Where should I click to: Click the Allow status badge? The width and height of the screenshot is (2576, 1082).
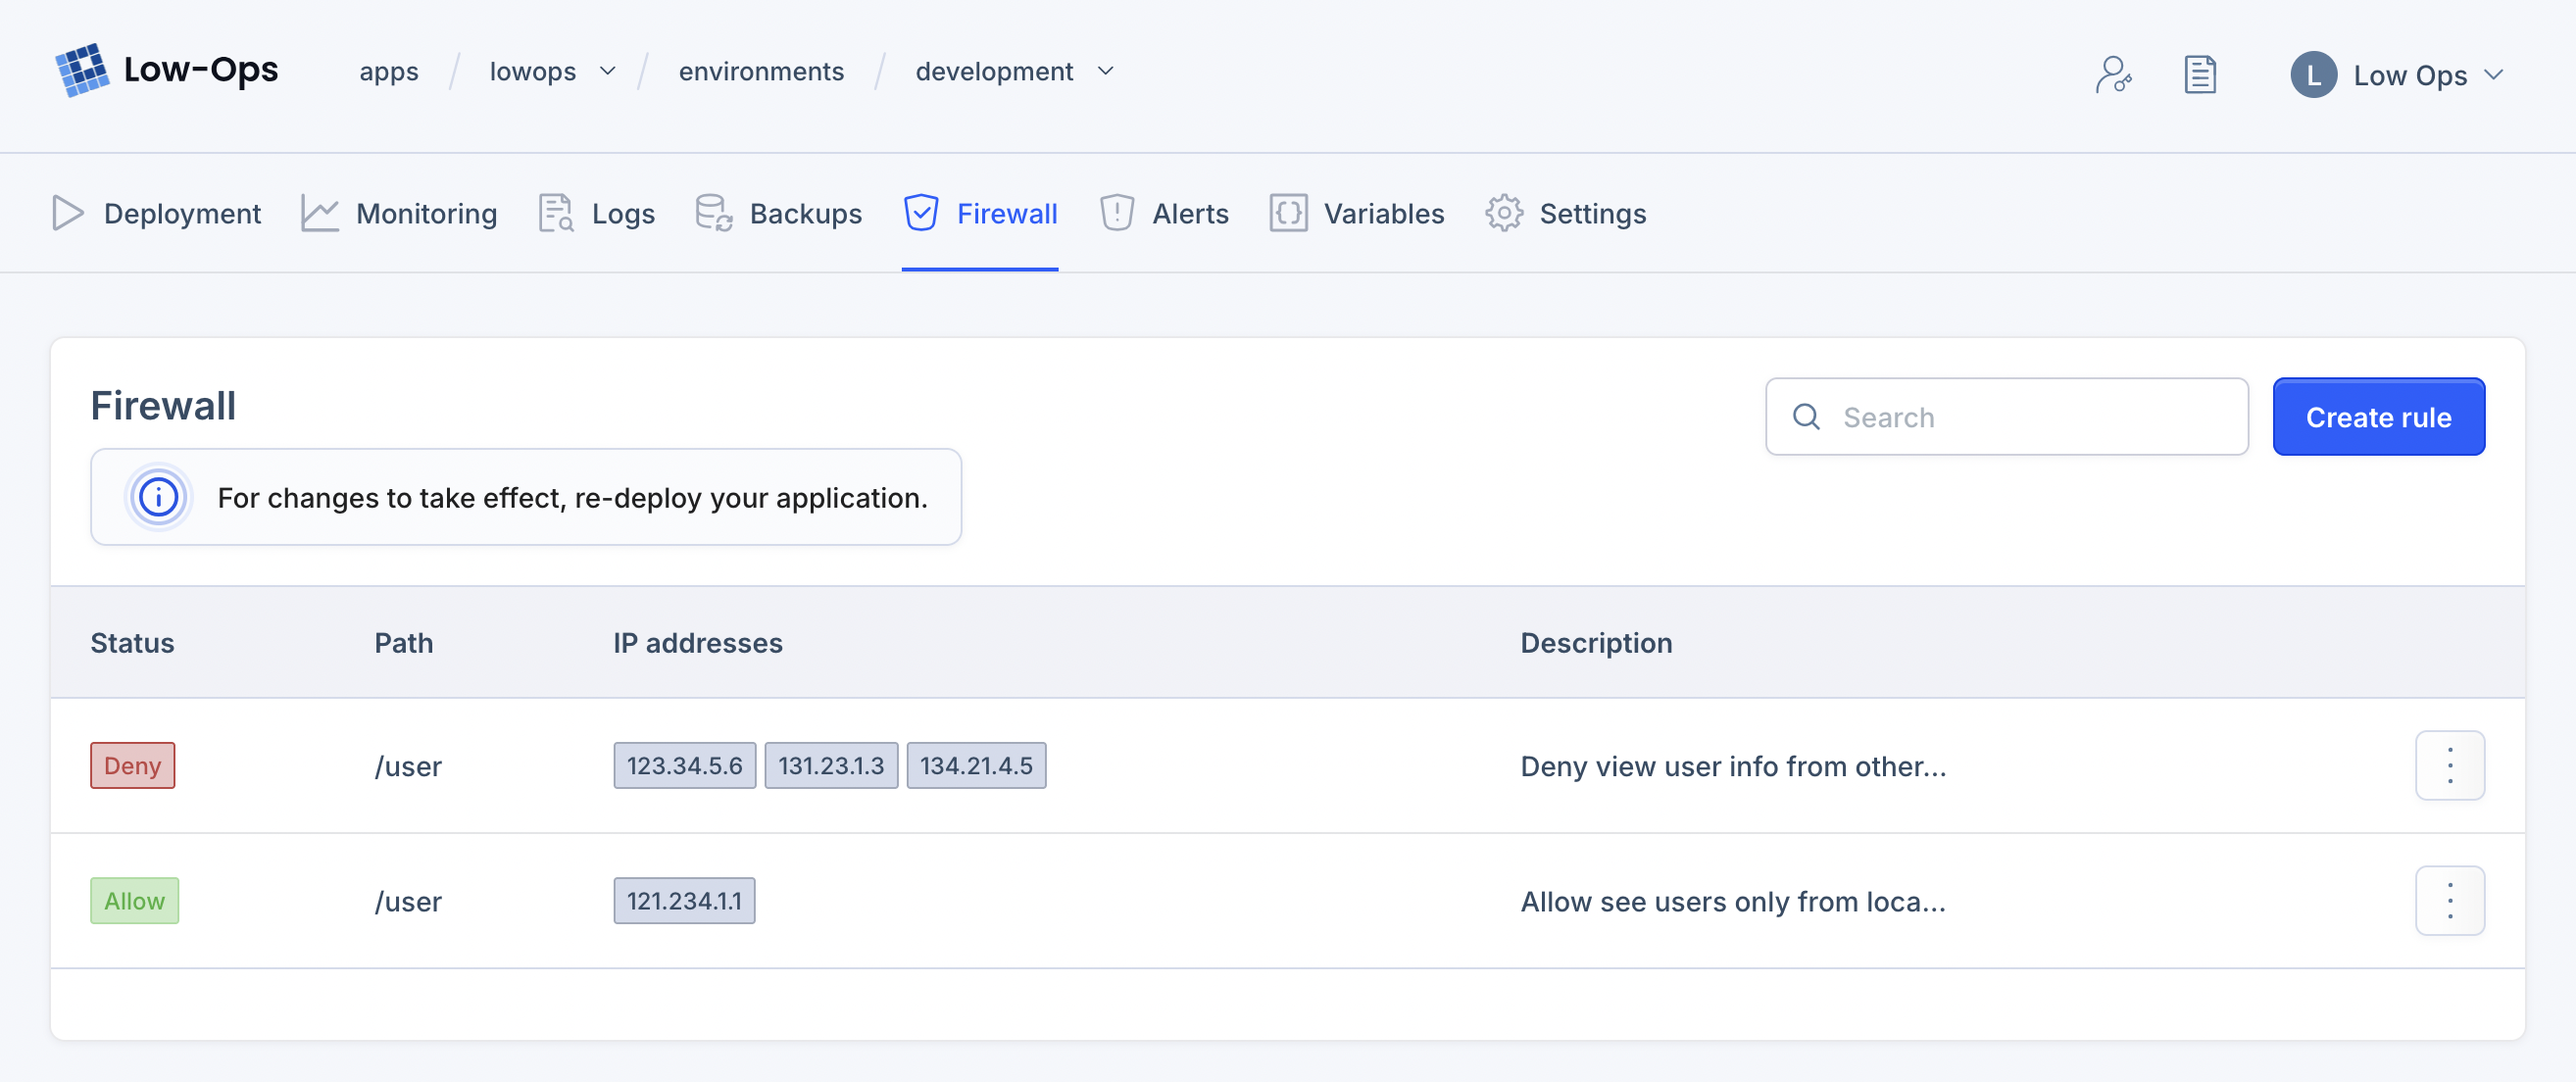pos(134,900)
